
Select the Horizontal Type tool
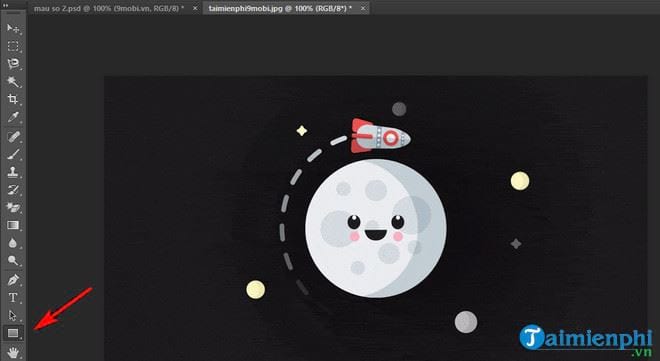(x=13, y=297)
